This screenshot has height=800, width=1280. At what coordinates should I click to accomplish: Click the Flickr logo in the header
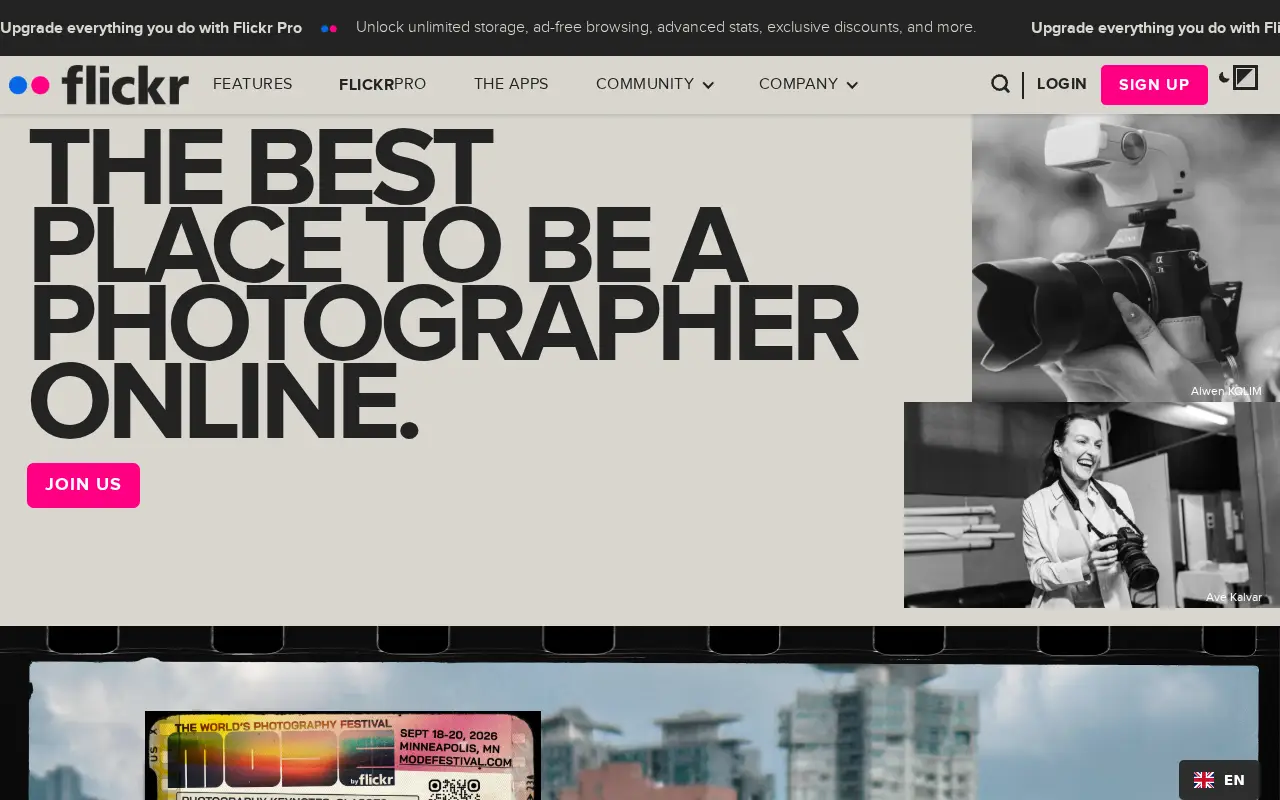(99, 85)
